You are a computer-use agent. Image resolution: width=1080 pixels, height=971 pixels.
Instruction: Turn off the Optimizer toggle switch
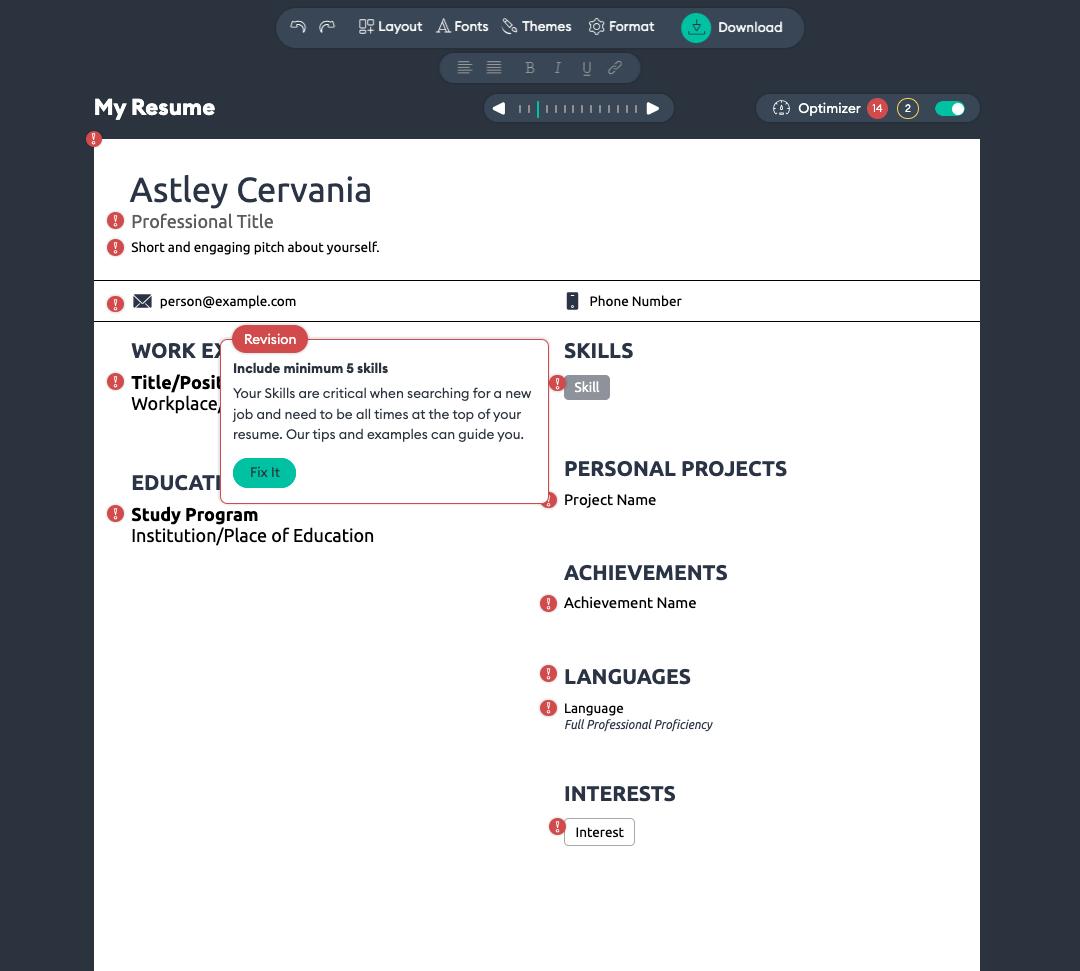point(950,108)
